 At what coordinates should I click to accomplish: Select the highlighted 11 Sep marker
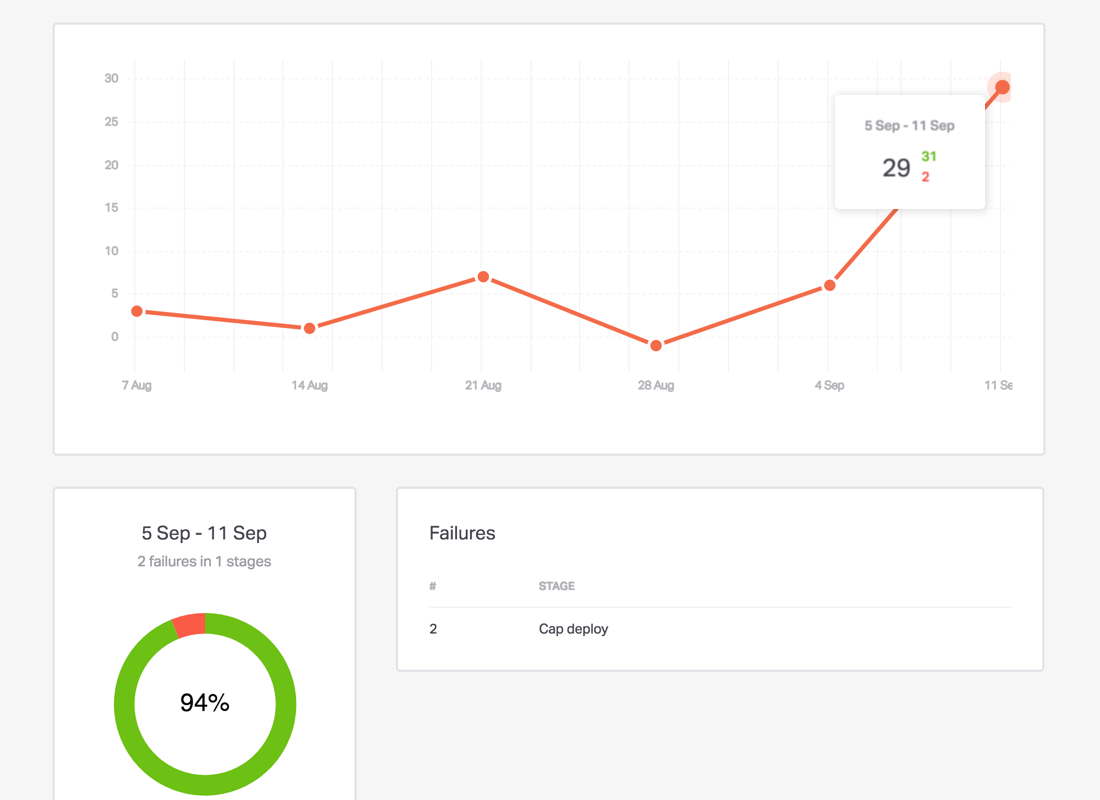tap(1001, 88)
